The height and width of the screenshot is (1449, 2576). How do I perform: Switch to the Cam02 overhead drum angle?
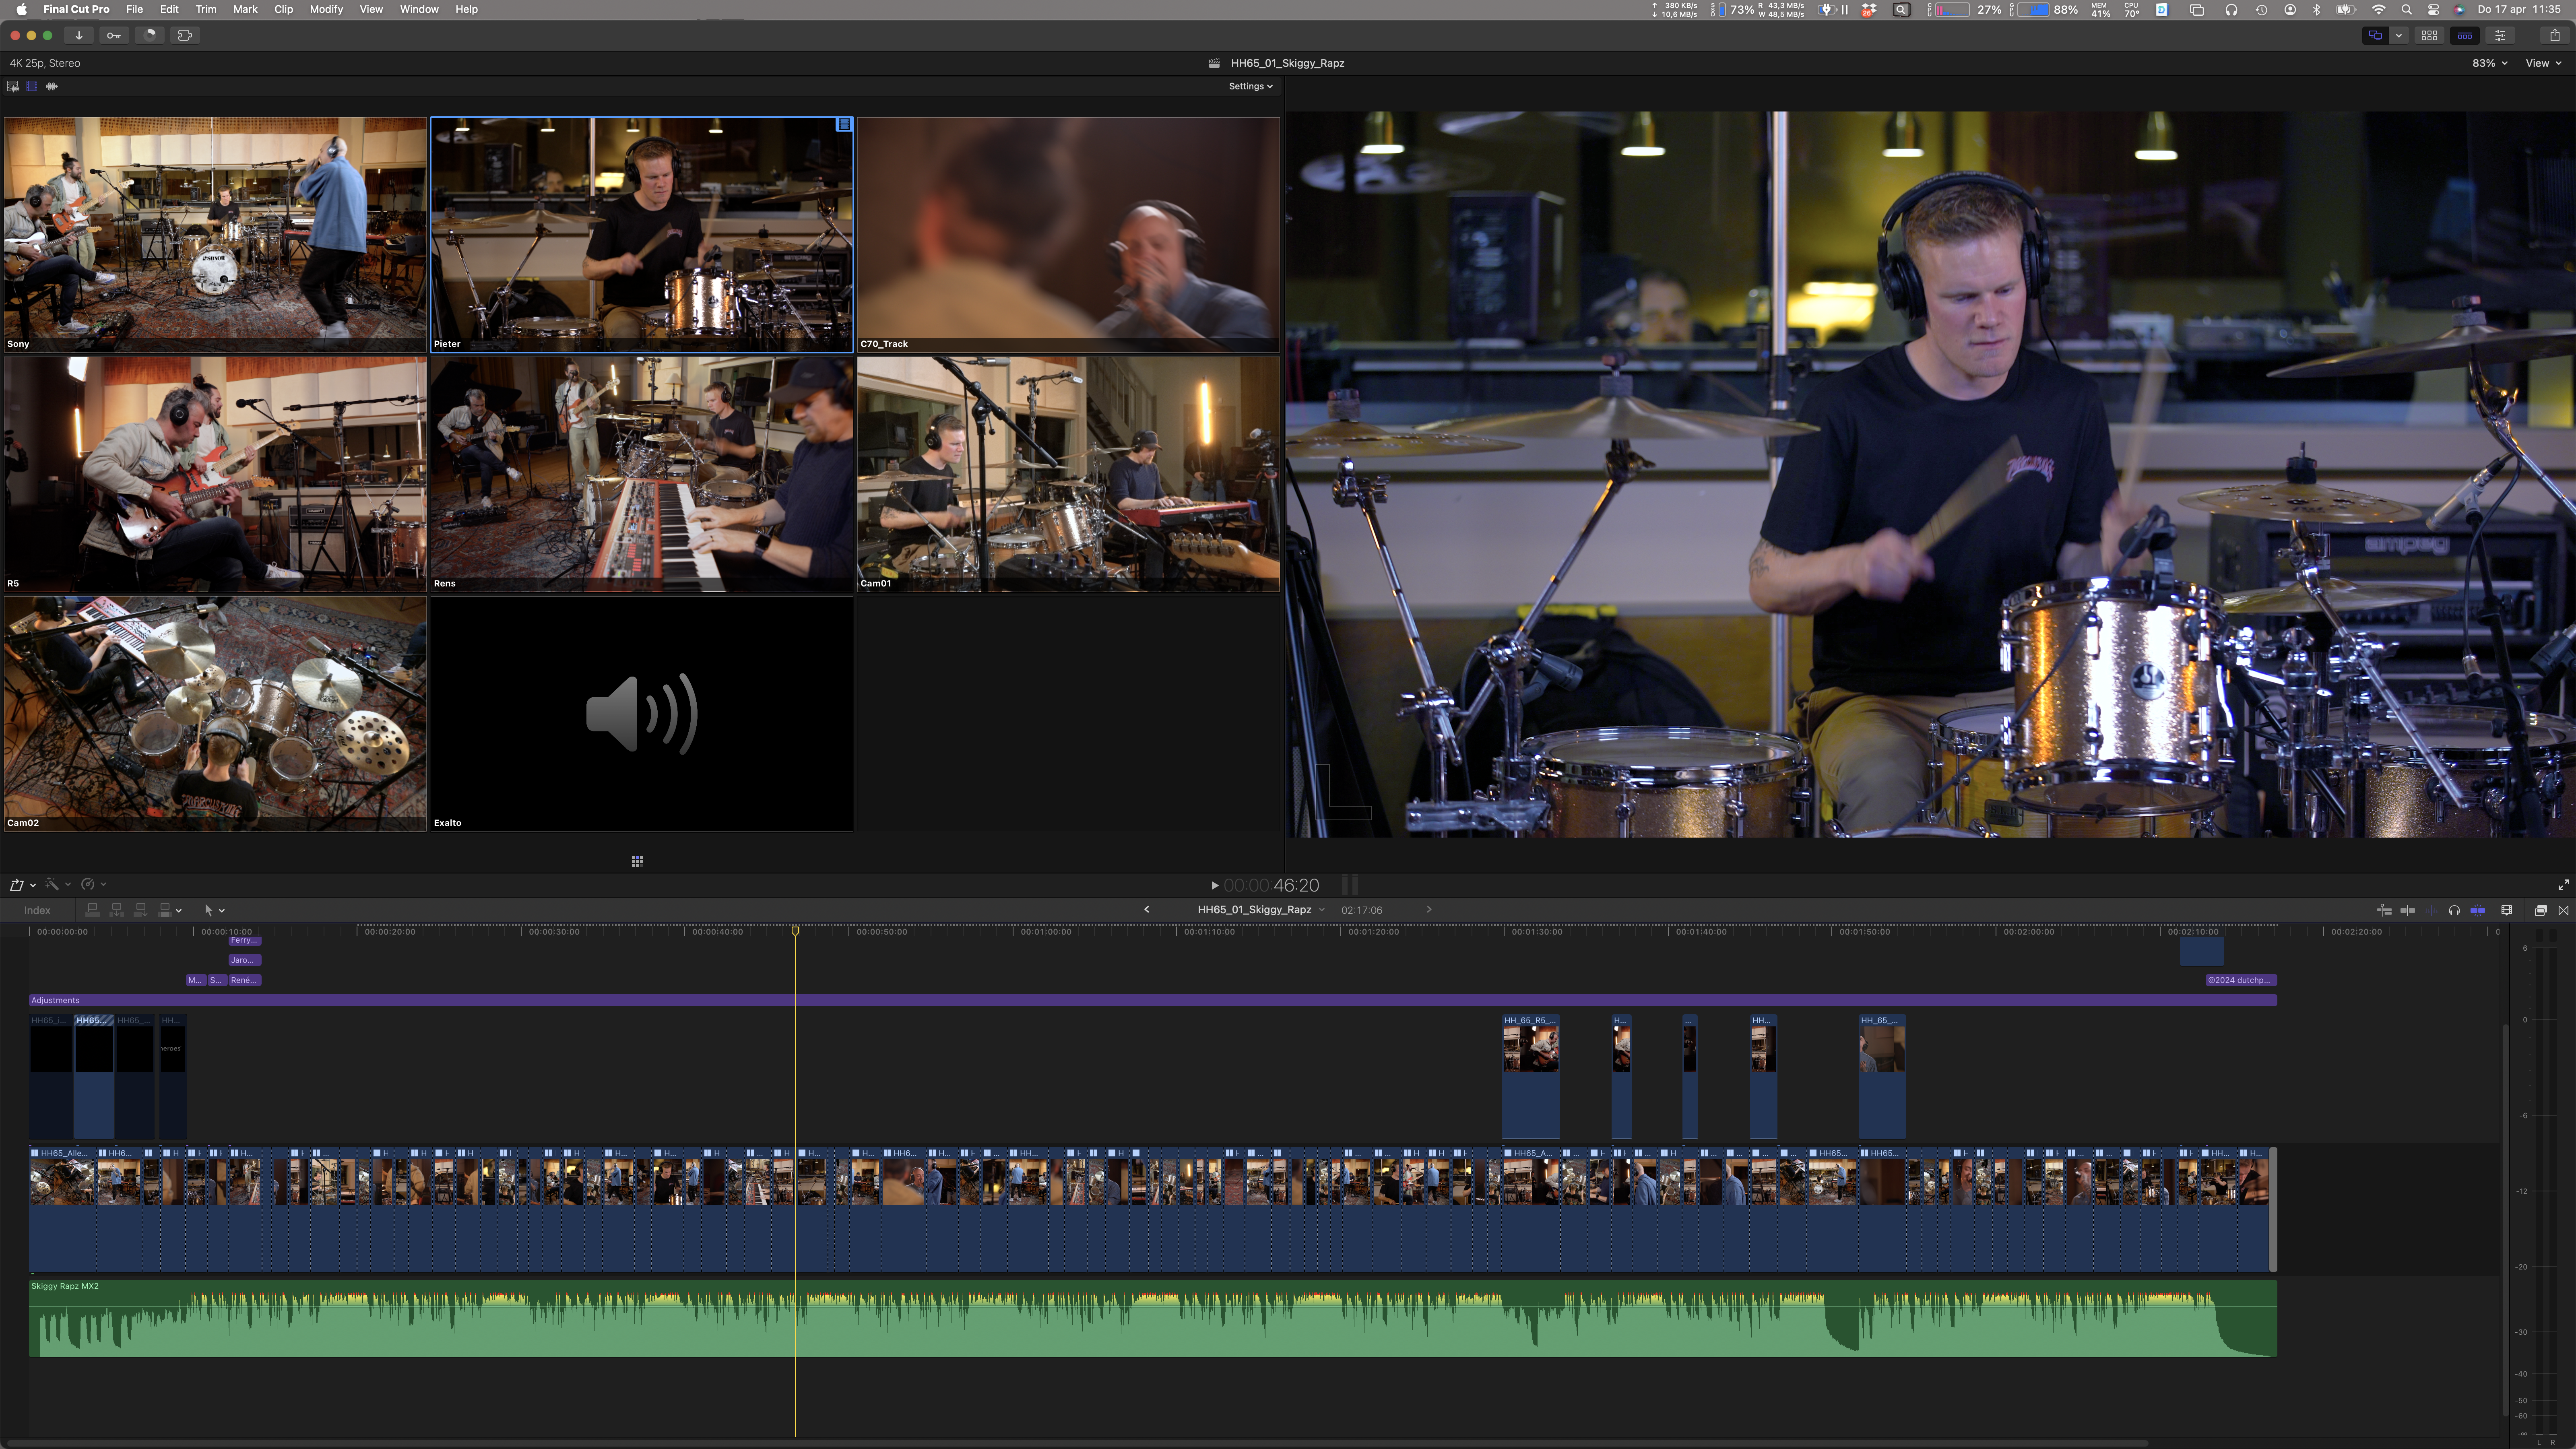pyautogui.click(x=215, y=713)
